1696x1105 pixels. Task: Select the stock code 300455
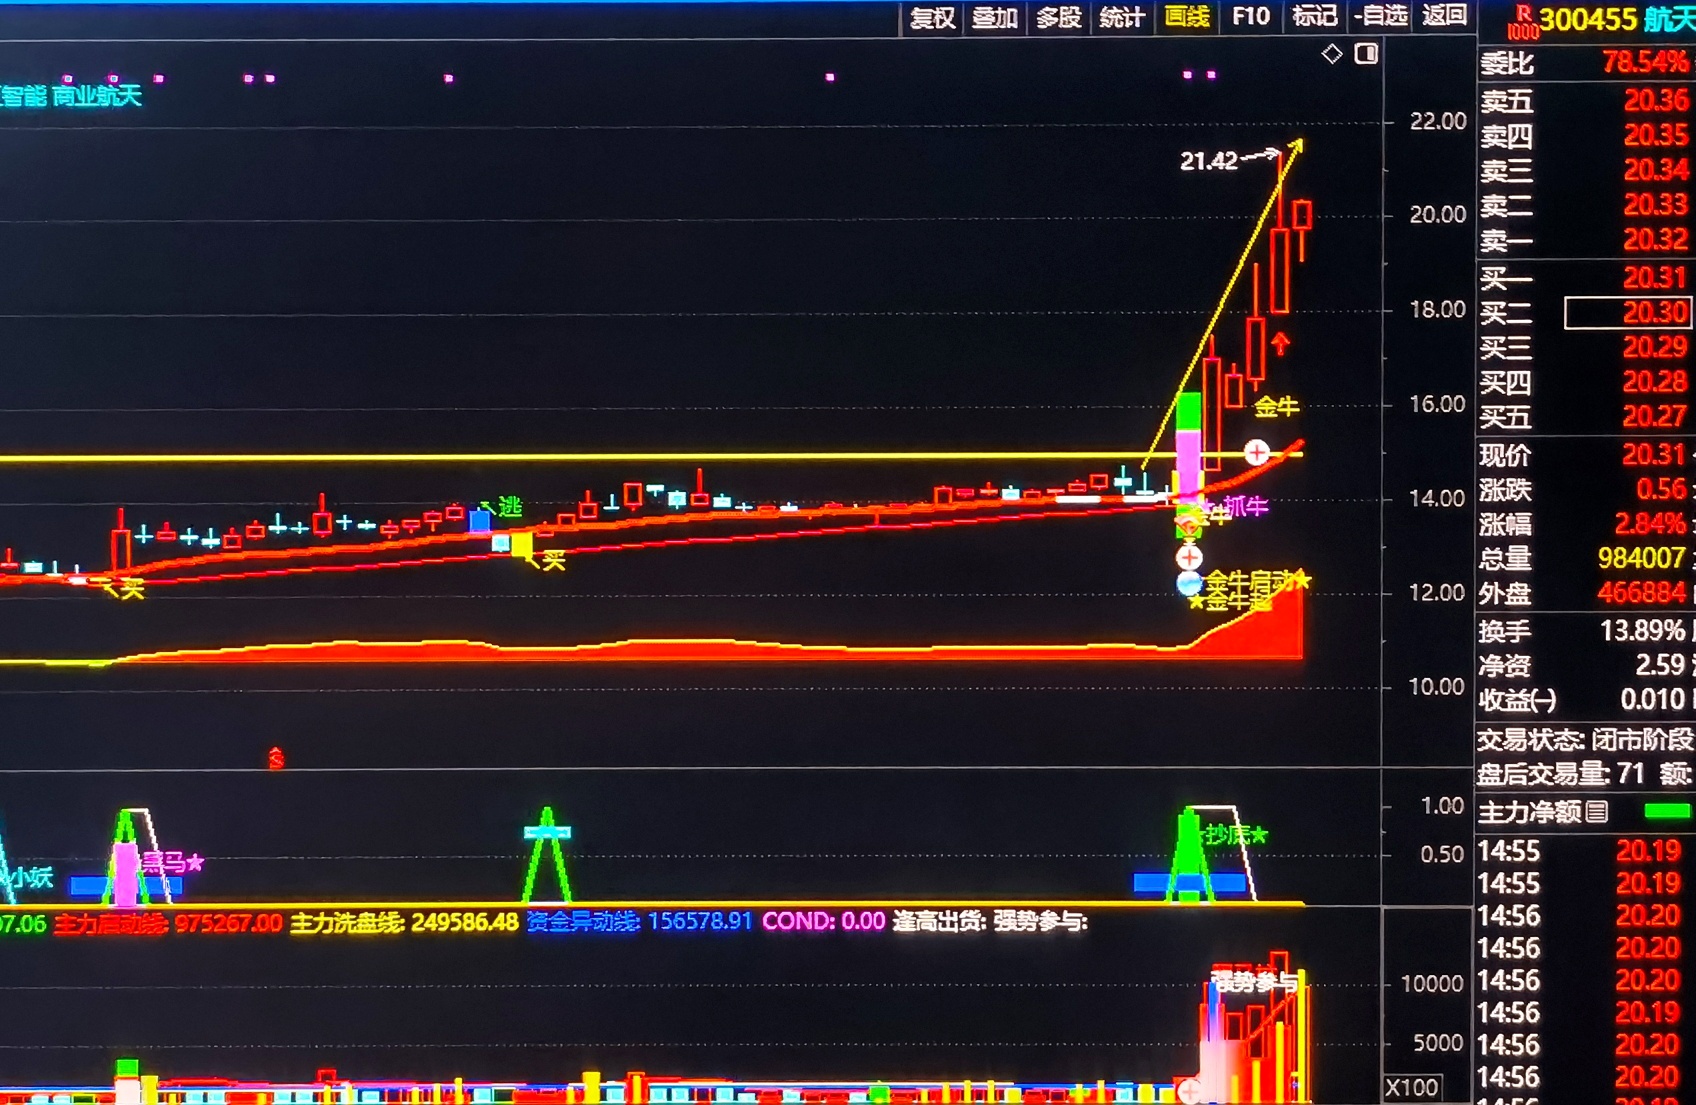pos(1588,20)
